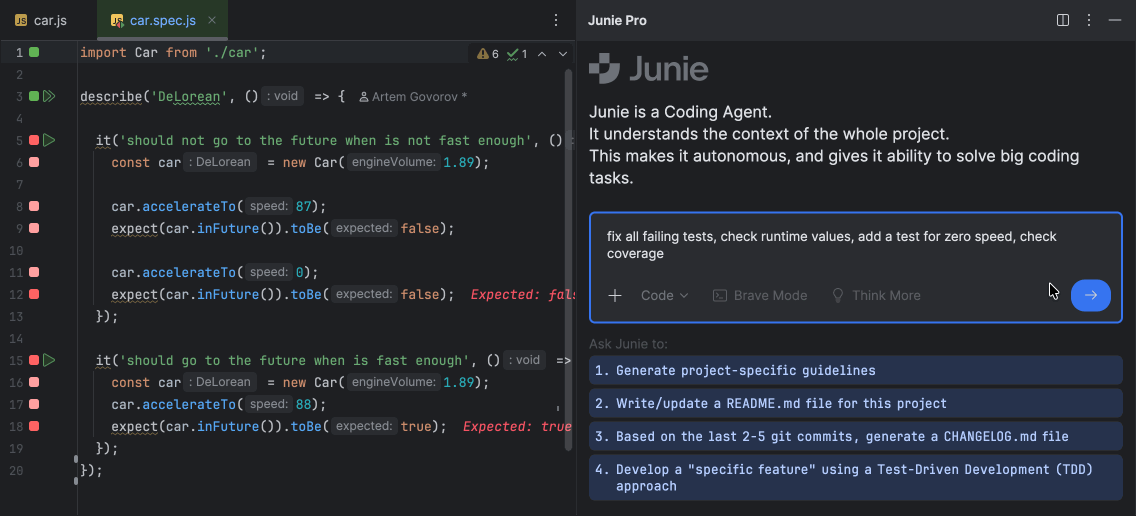Open Junie panel layout split icon
Image resolution: width=1136 pixels, height=516 pixels.
(1063, 20)
